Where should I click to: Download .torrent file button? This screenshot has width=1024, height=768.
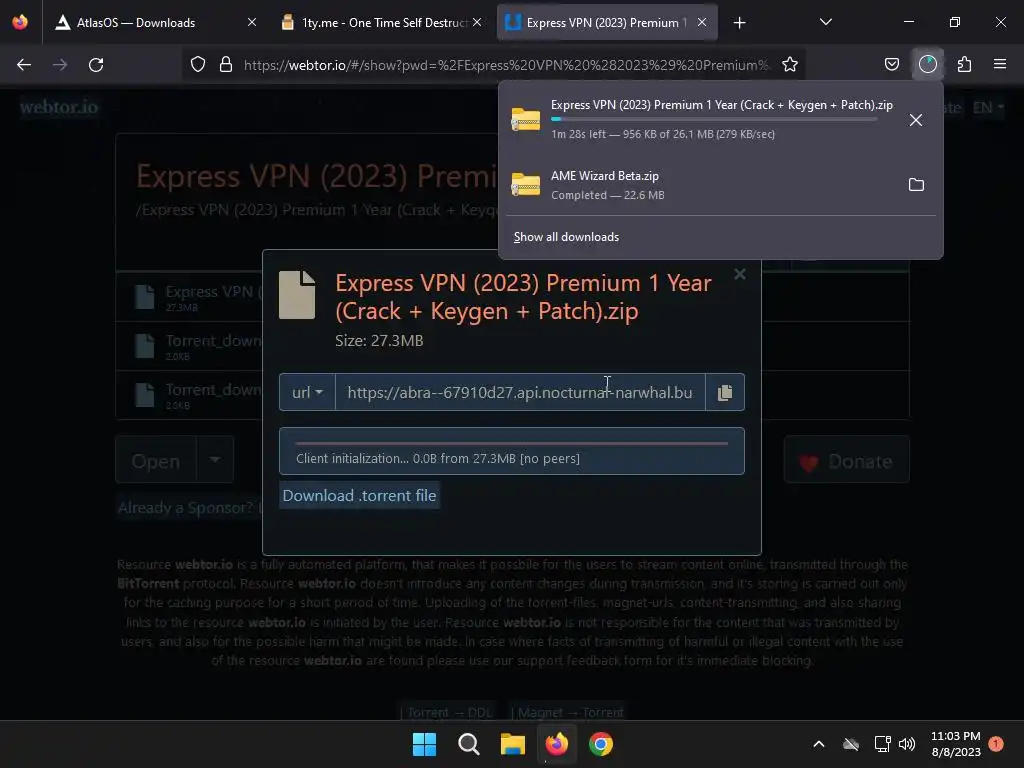tap(359, 496)
